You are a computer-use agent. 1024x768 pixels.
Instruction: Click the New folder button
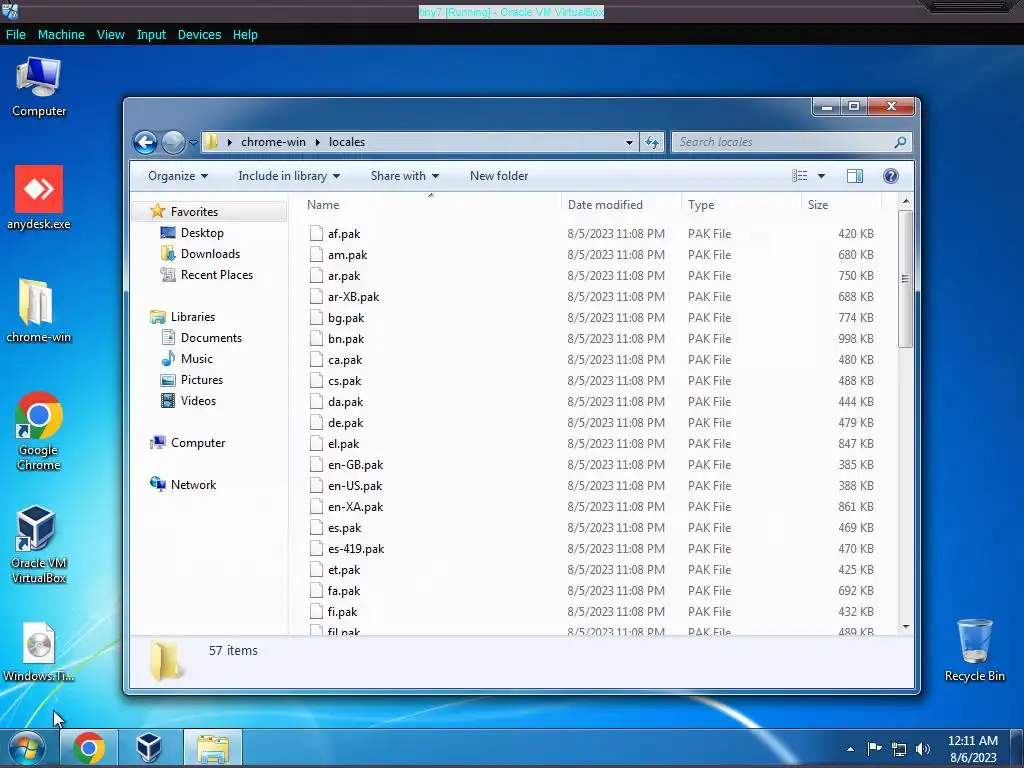[499, 176]
